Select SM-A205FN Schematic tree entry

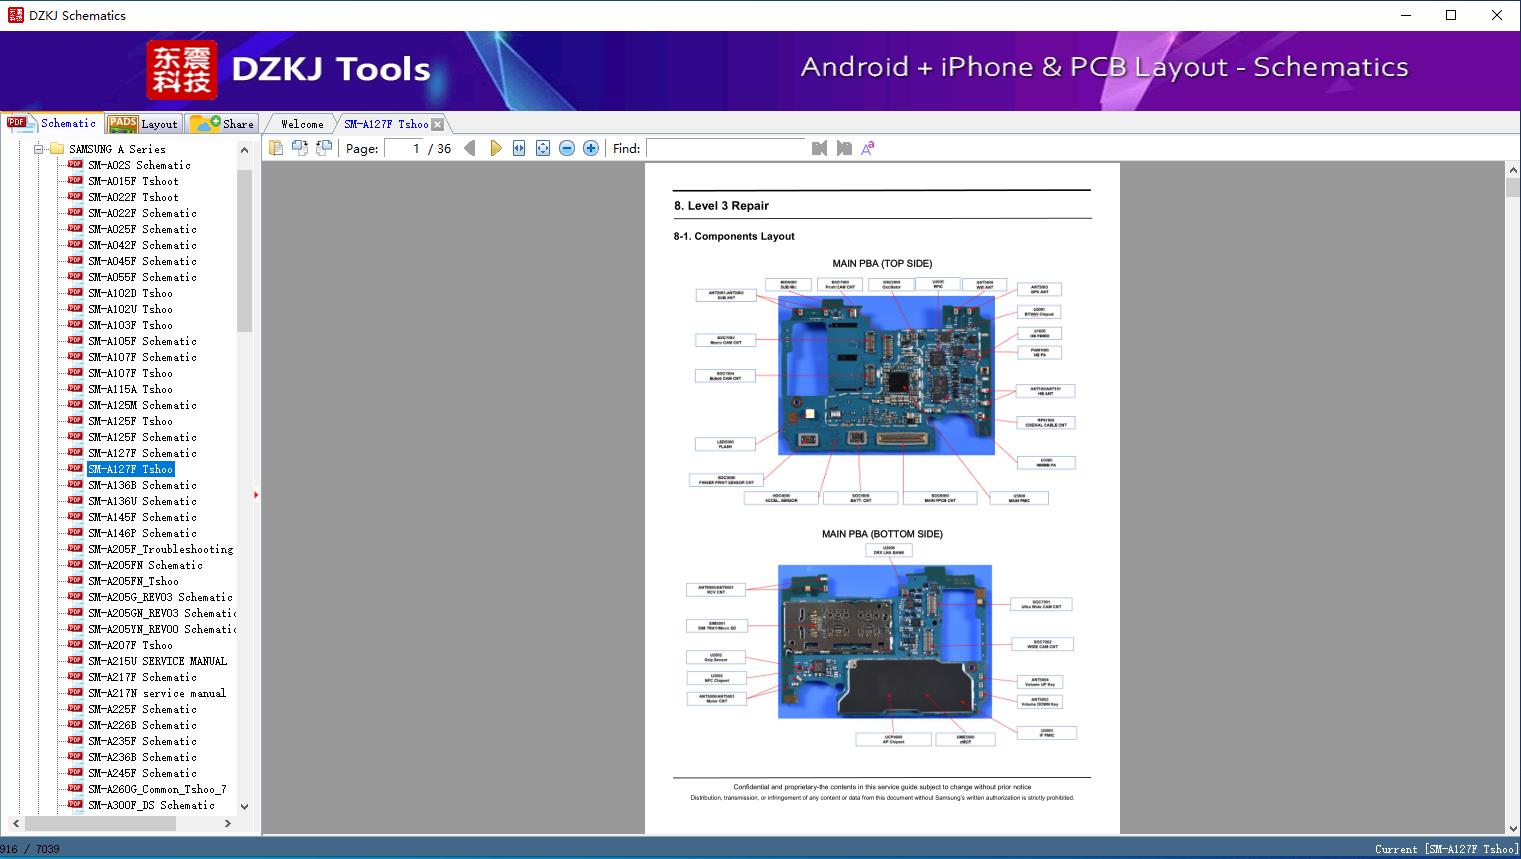click(145, 565)
